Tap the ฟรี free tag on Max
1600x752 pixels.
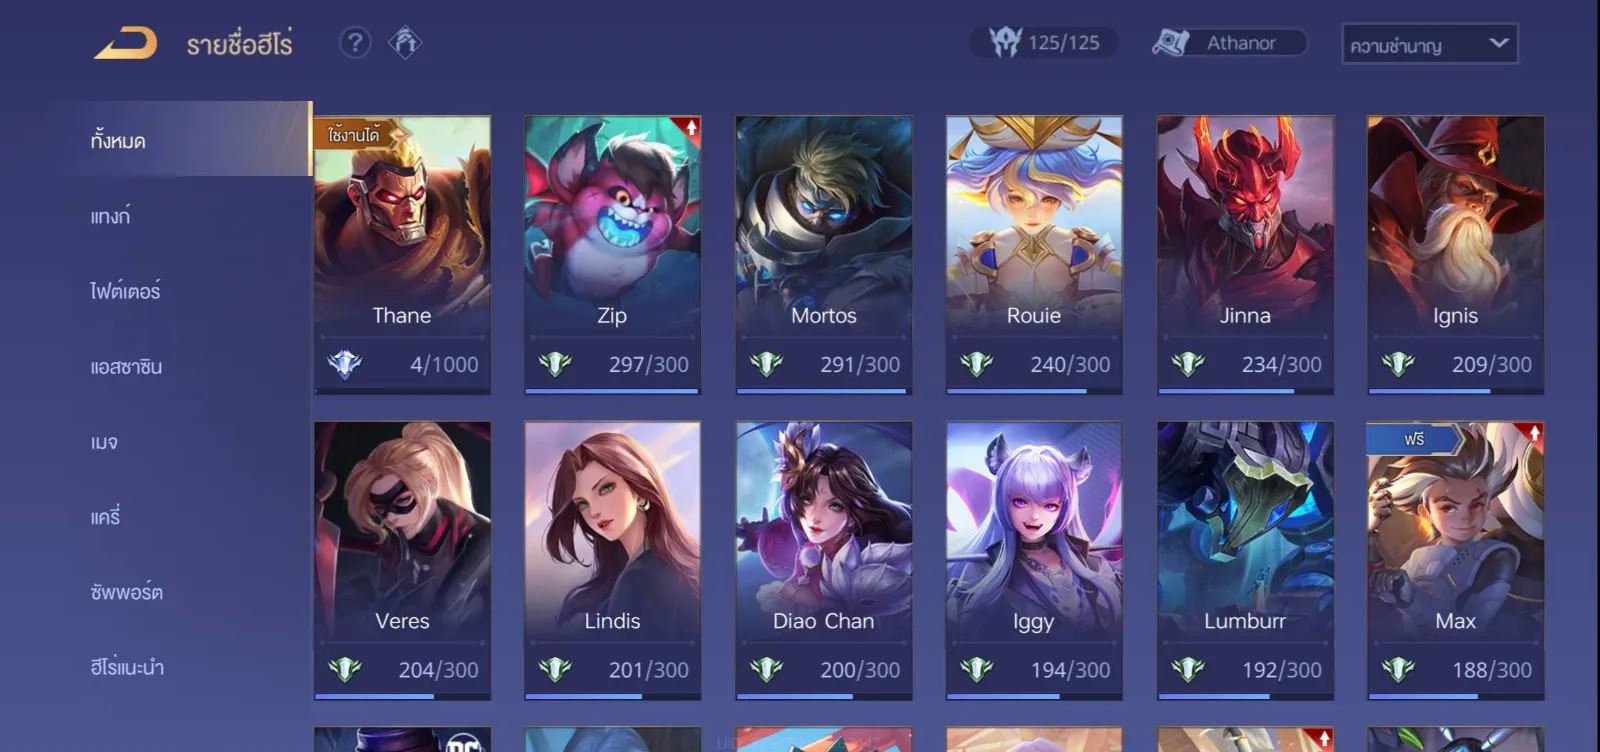(x=1415, y=439)
